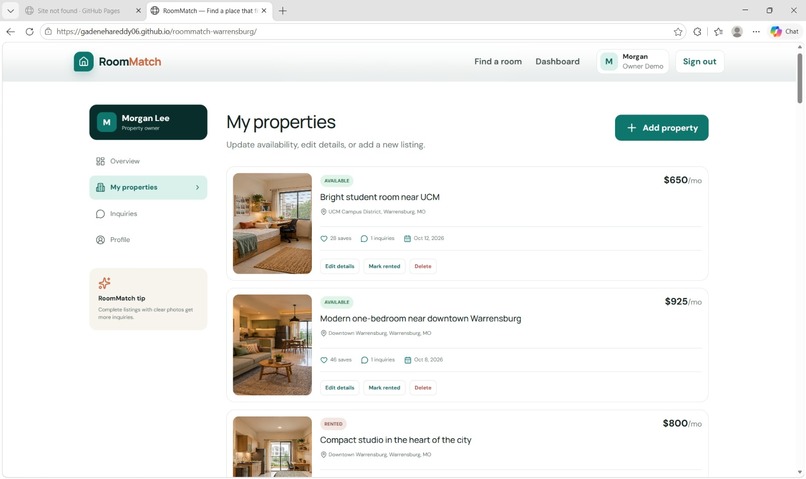Click heart saves icon on Modern one-bedroom listing
The width and height of the screenshot is (806, 479).
324,360
